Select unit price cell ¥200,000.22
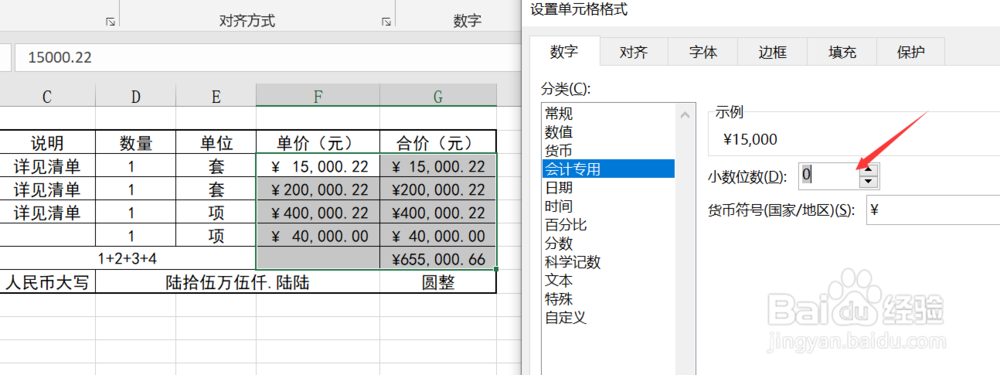The width and height of the screenshot is (1000, 375). (x=318, y=189)
